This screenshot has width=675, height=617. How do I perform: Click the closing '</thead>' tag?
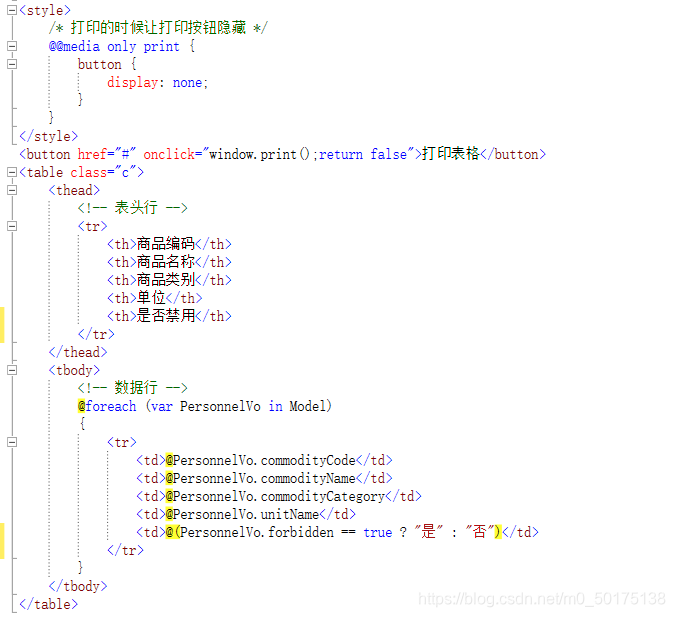click(x=77, y=352)
